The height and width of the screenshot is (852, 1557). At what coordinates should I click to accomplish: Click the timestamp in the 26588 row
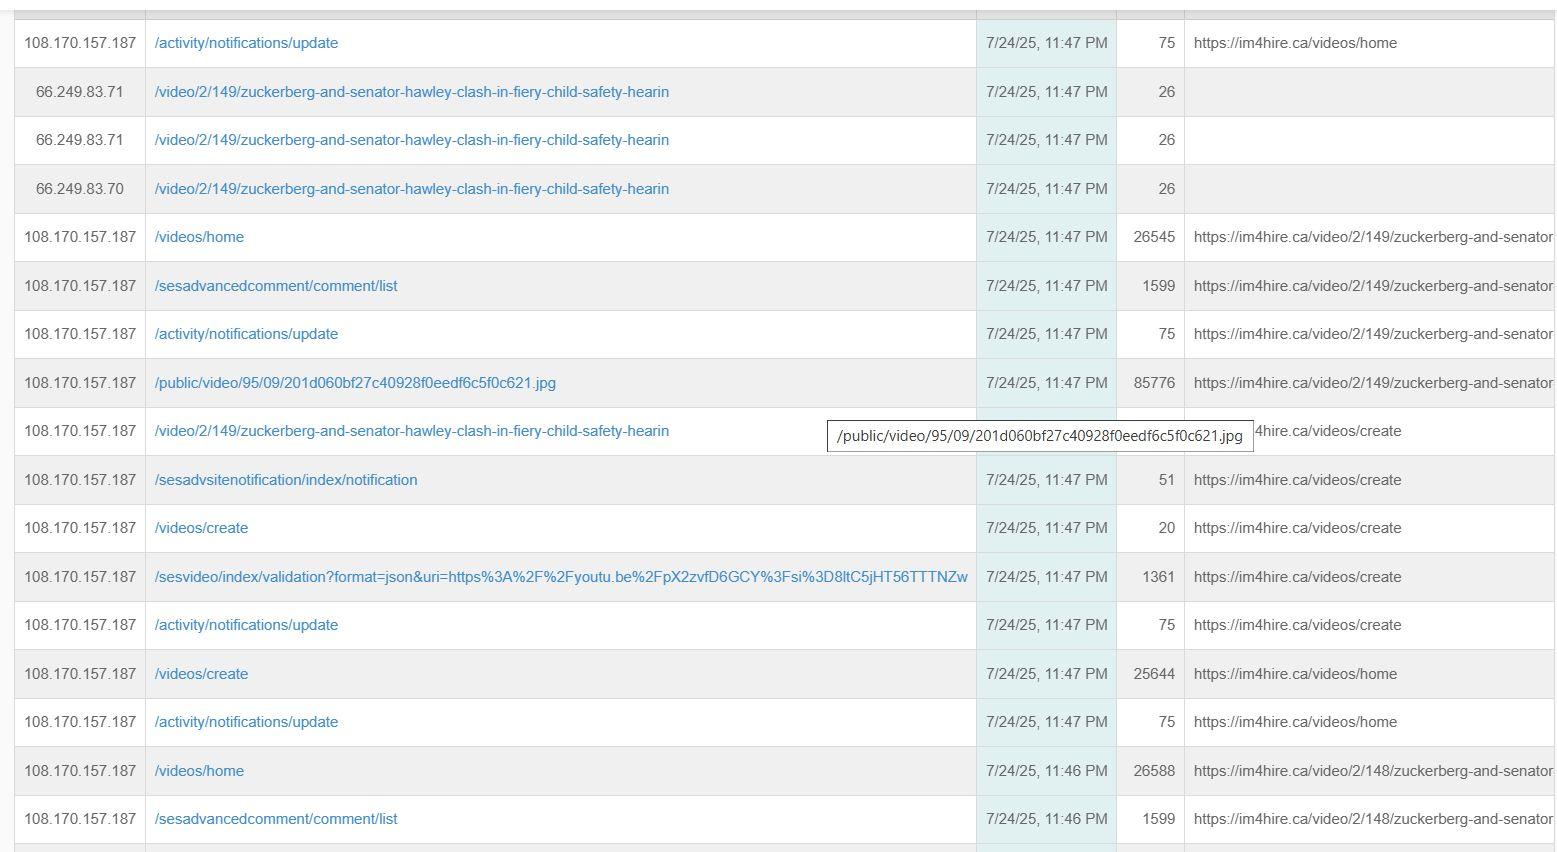click(1046, 771)
